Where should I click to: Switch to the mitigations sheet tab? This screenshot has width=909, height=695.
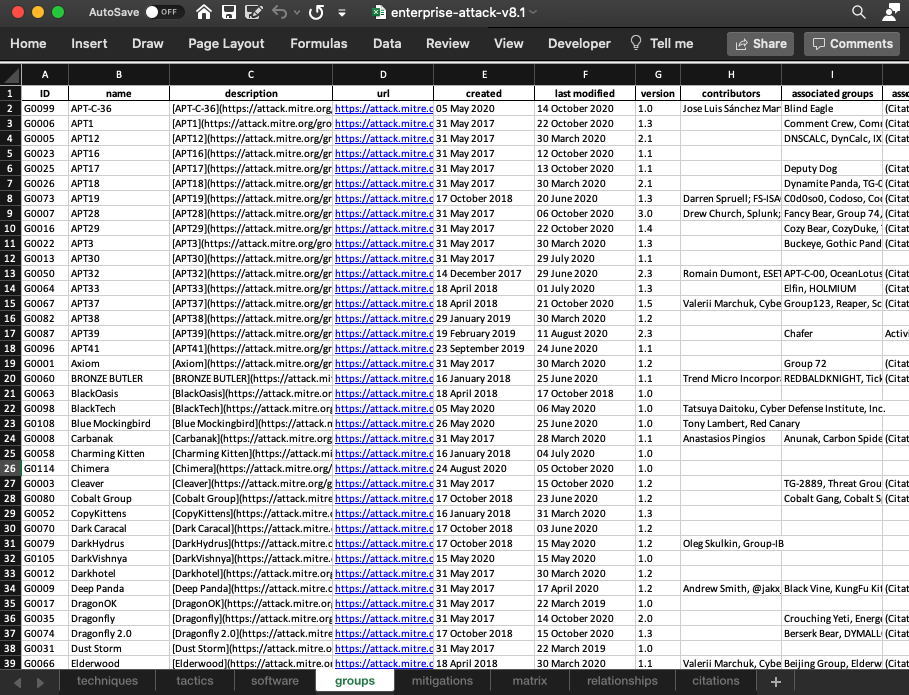tap(442, 681)
